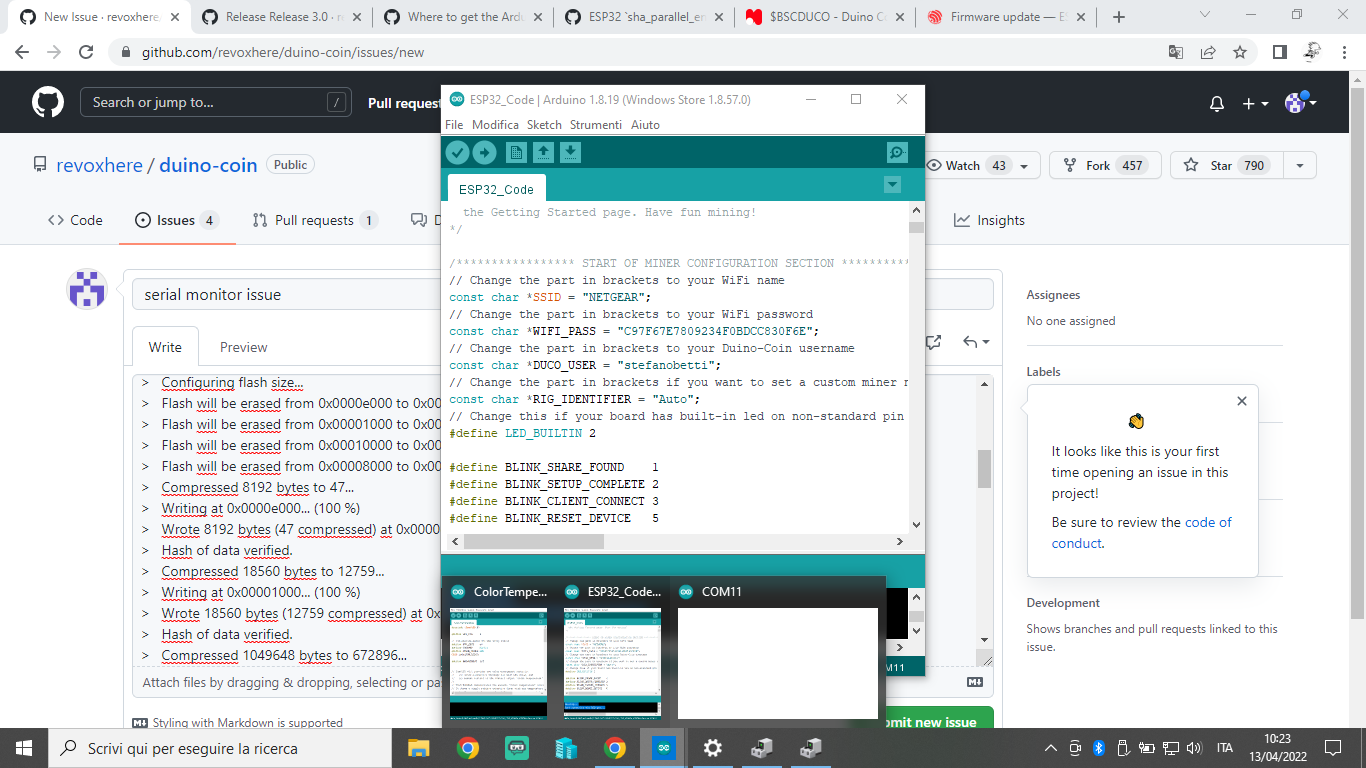The height and width of the screenshot is (768, 1366).
Task: Create a new sketch with New icon
Action: click(516, 152)
